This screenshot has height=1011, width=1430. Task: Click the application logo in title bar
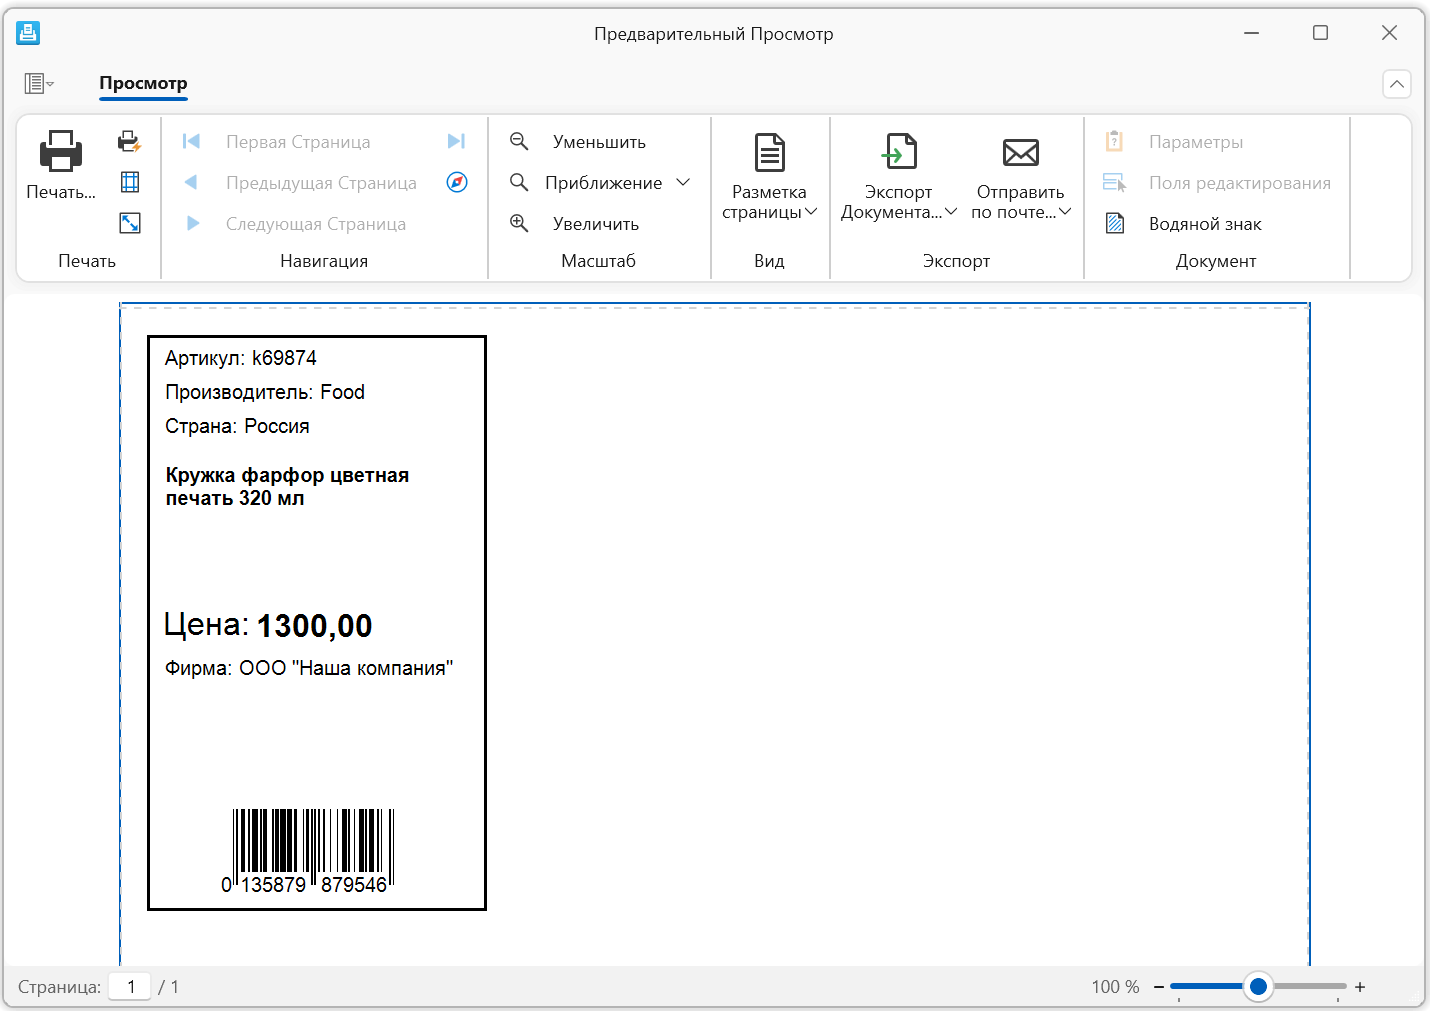28,33
